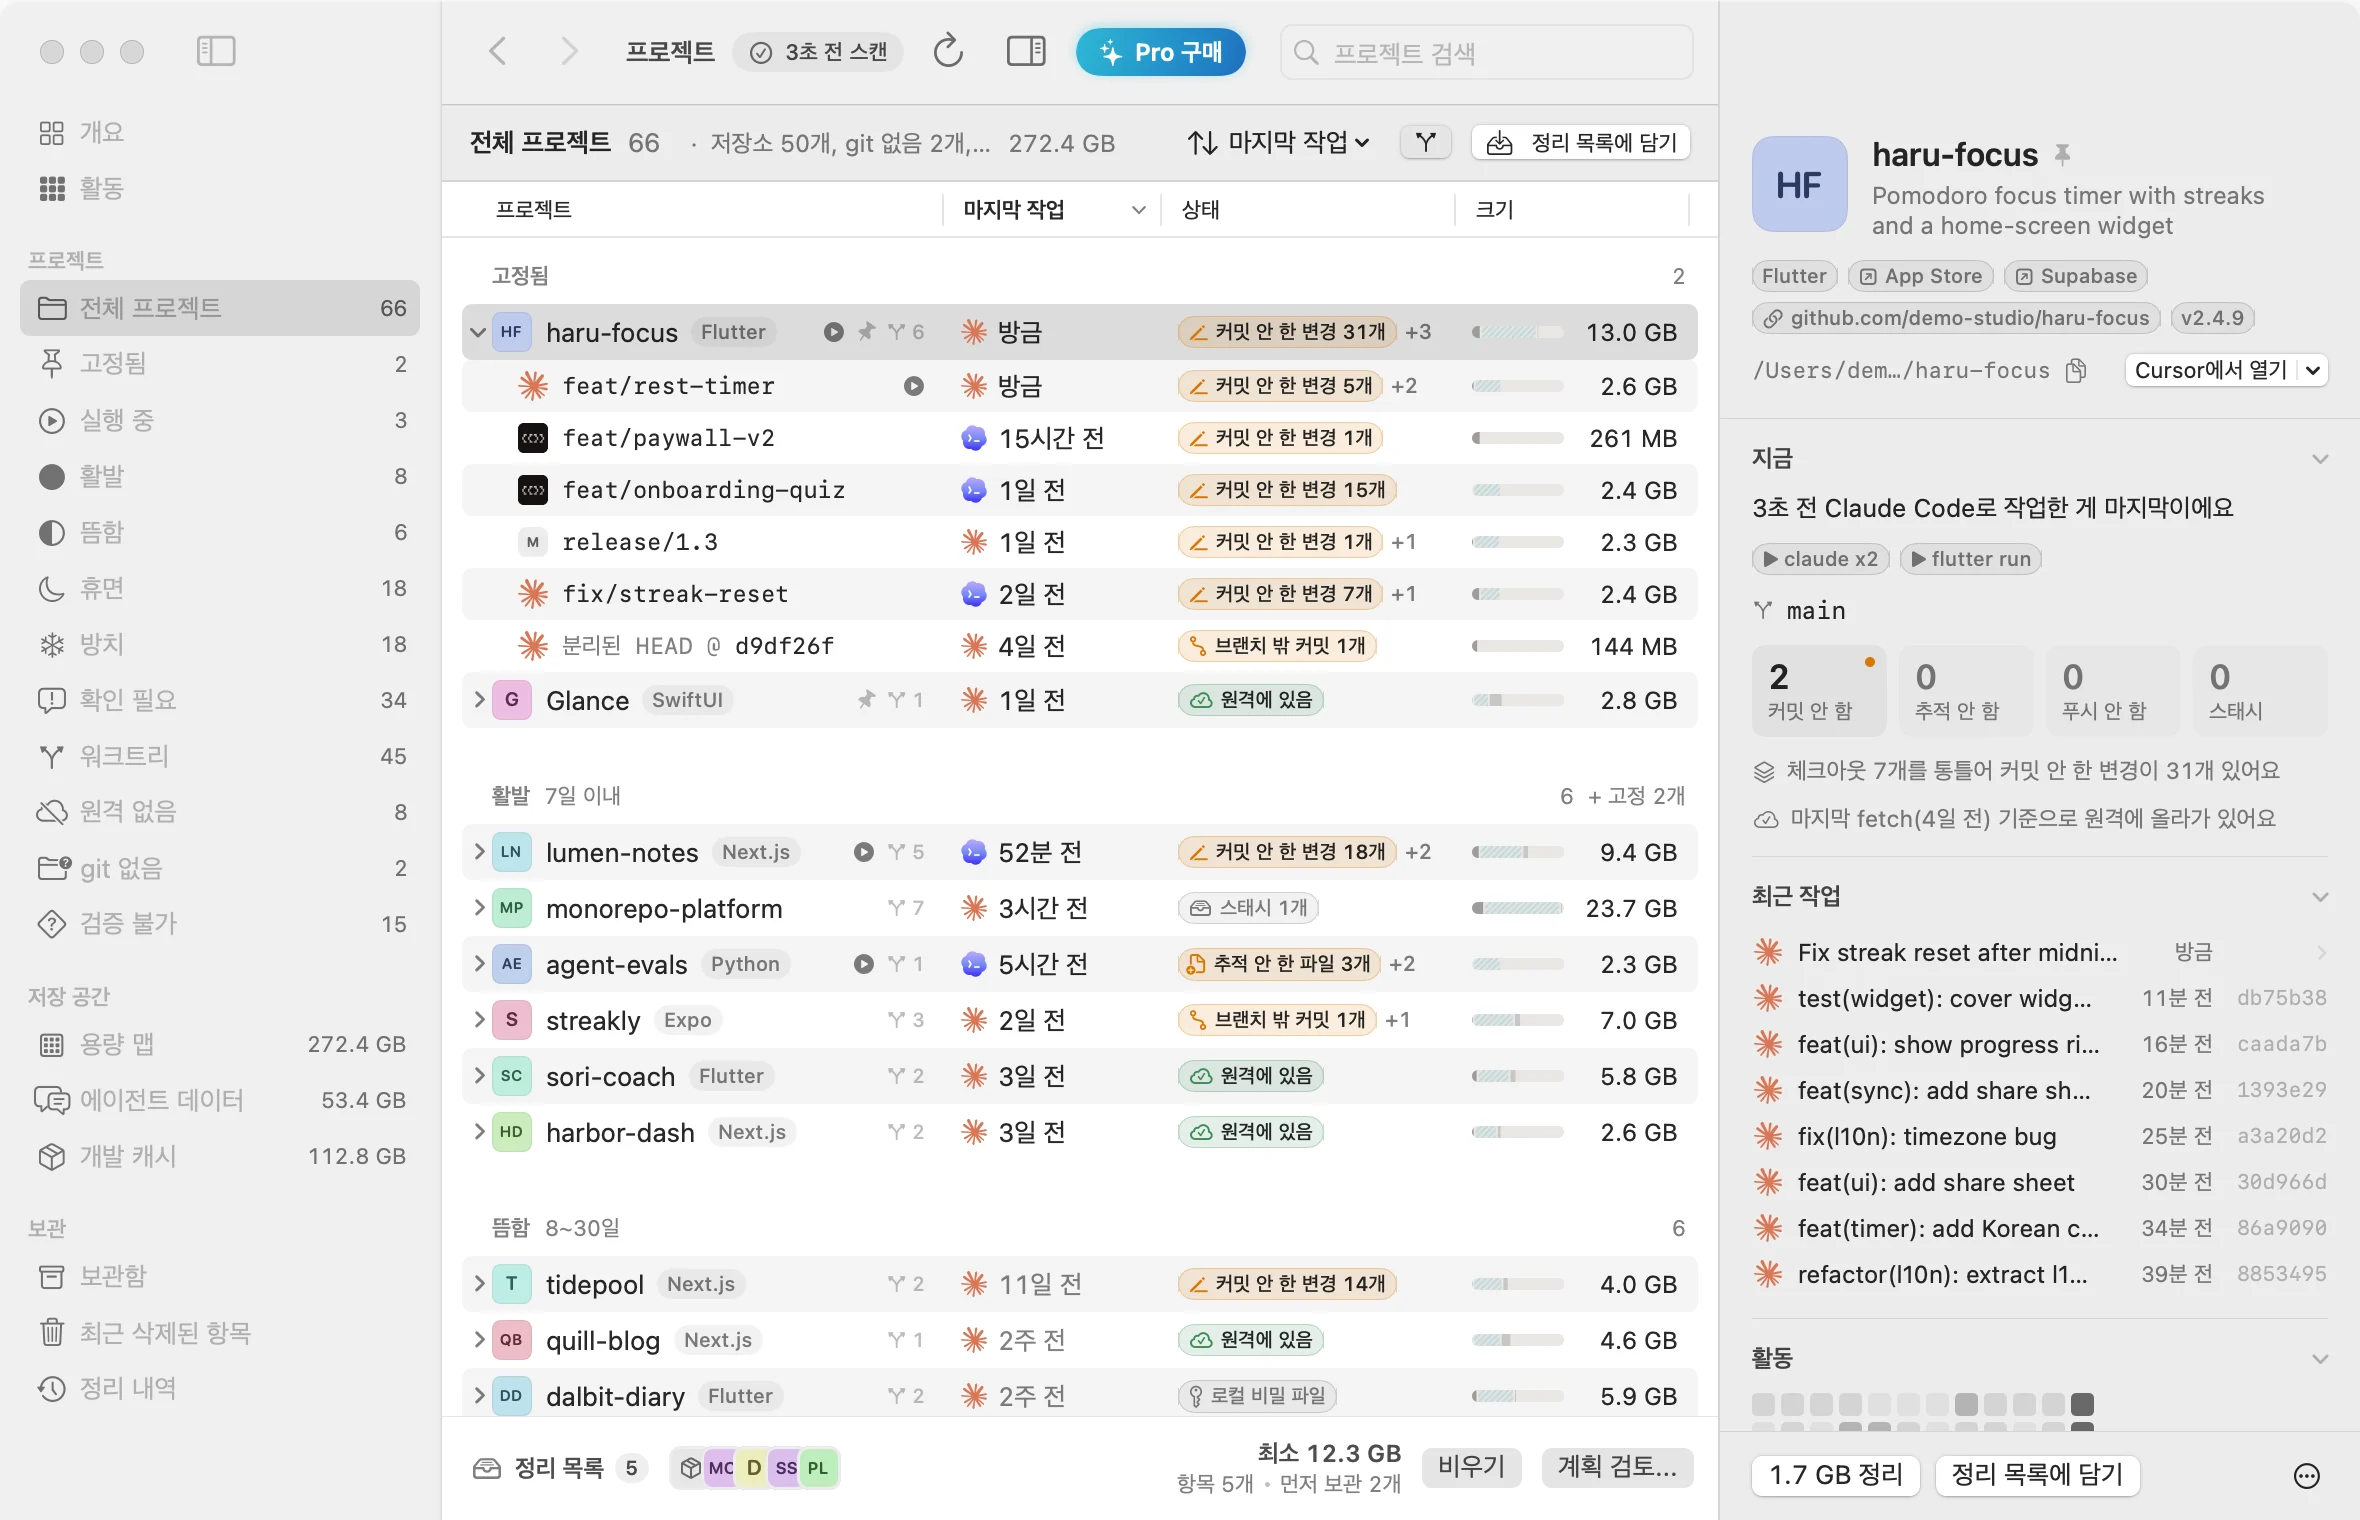Select 워크트리 sidebar filter
Viewport: 2360px width, 1520px height.
[220, 756]
